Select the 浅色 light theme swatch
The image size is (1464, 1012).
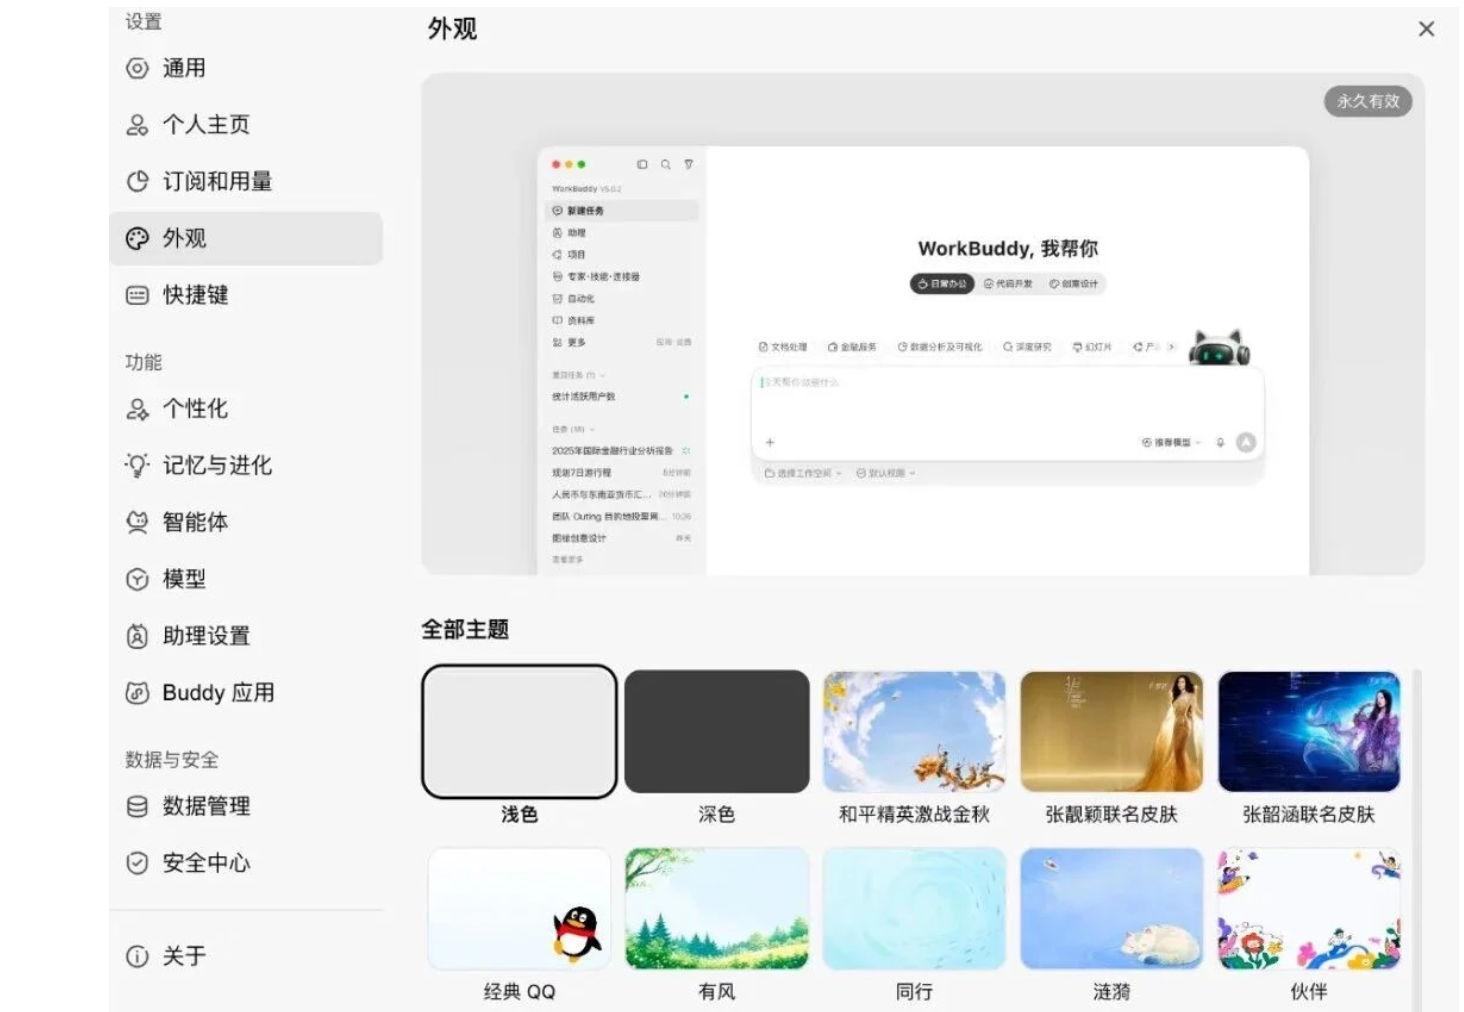519,732
